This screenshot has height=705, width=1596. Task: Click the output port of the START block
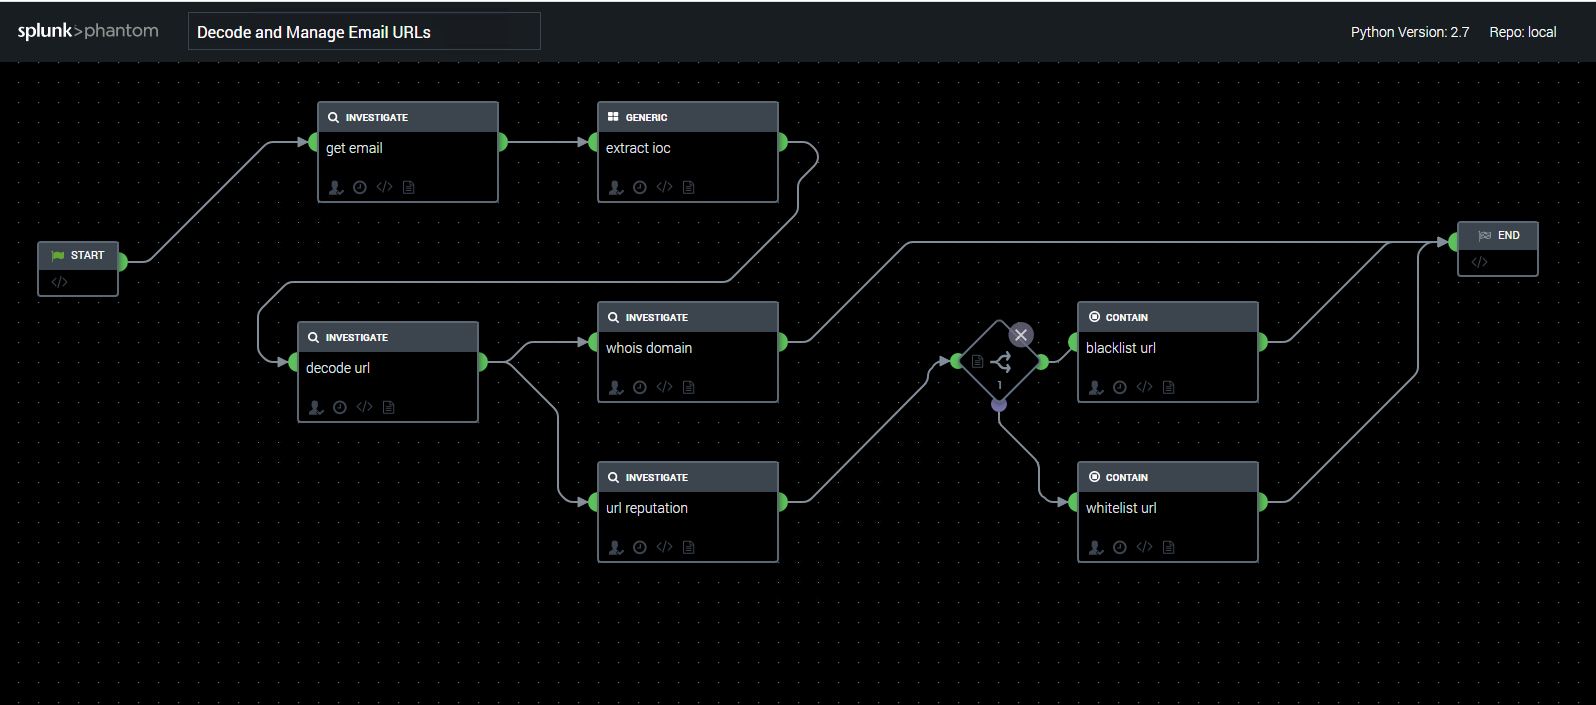click(x=122, y=262)
